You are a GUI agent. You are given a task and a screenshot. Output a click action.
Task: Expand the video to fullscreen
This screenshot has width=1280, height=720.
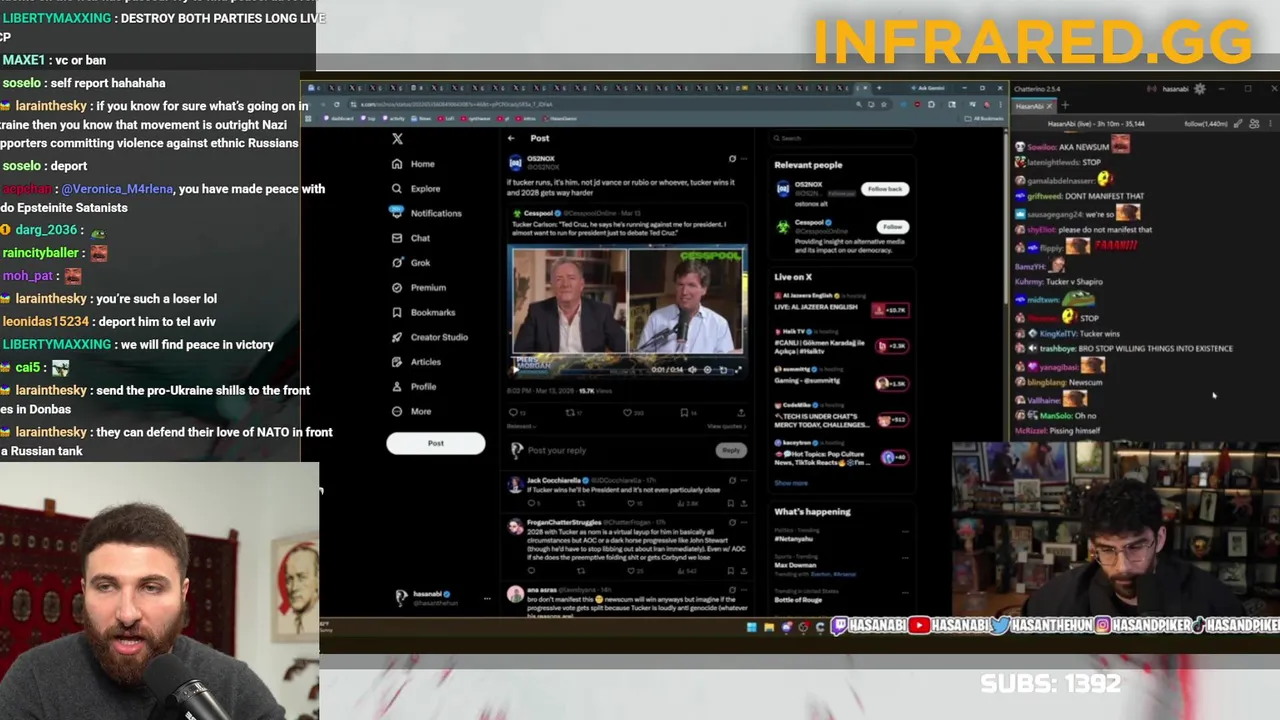click(x=738, y=369)
